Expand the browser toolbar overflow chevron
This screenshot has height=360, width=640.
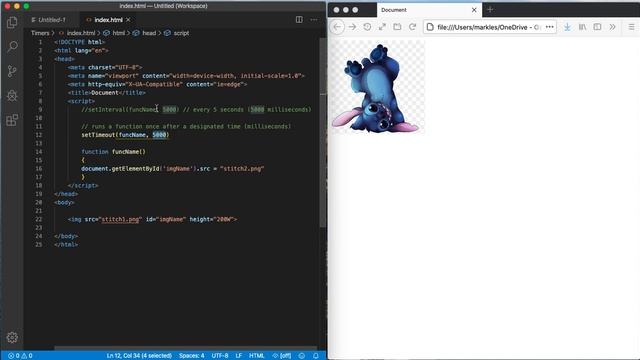coord(612,27)
